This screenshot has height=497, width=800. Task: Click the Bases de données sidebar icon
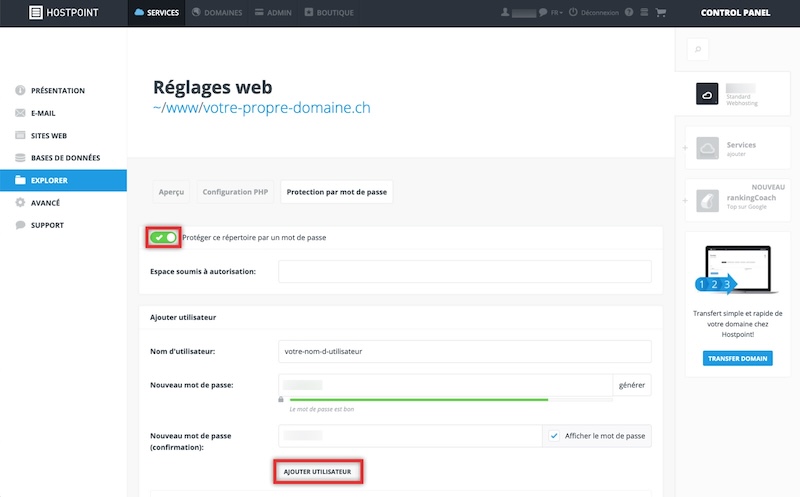(x=20, y=158)
